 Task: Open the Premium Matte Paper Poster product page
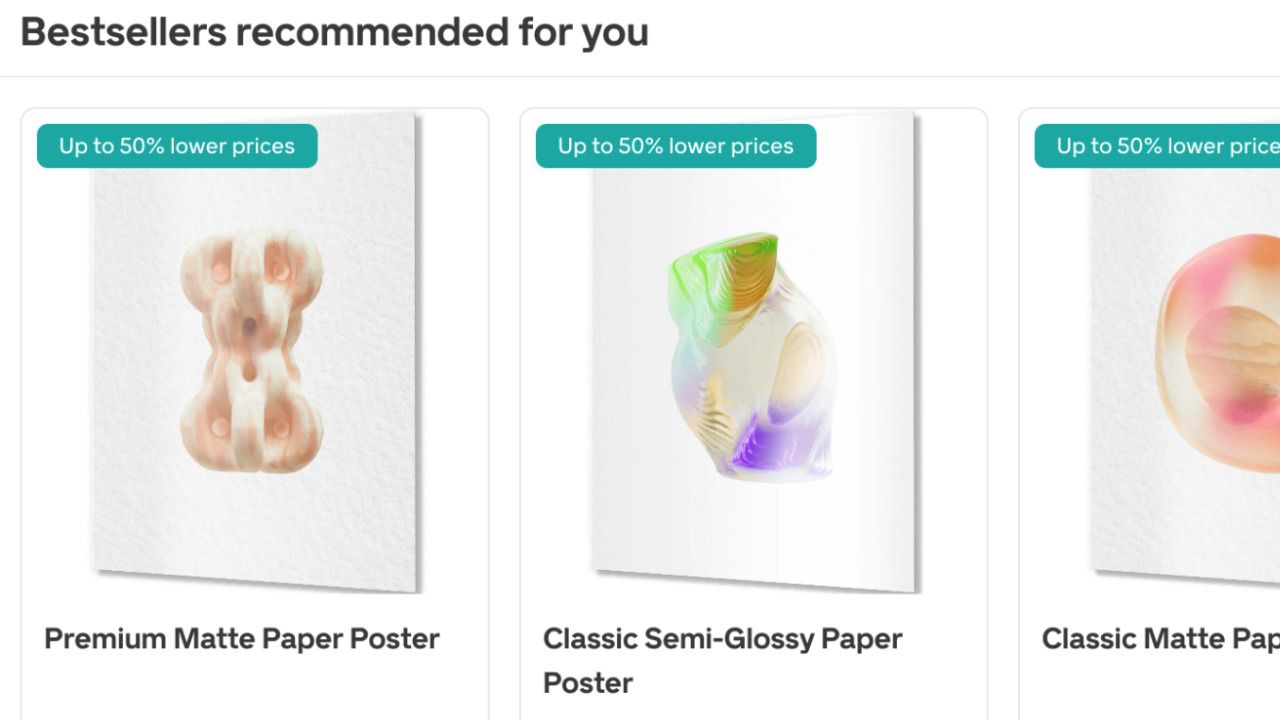point(242,638)
